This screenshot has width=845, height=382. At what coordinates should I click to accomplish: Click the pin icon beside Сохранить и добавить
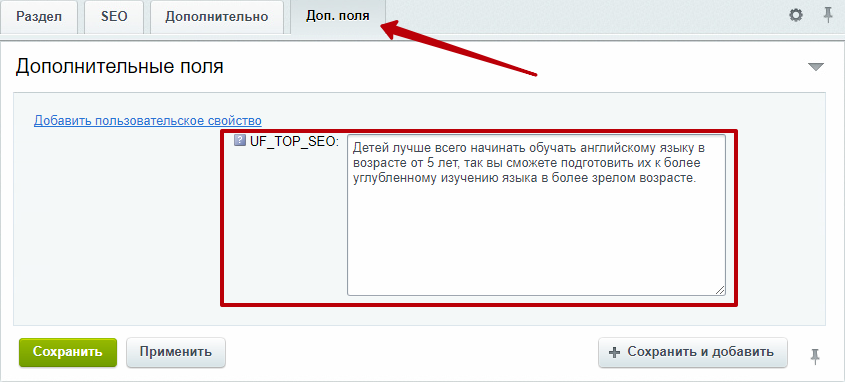pos(815,355)
